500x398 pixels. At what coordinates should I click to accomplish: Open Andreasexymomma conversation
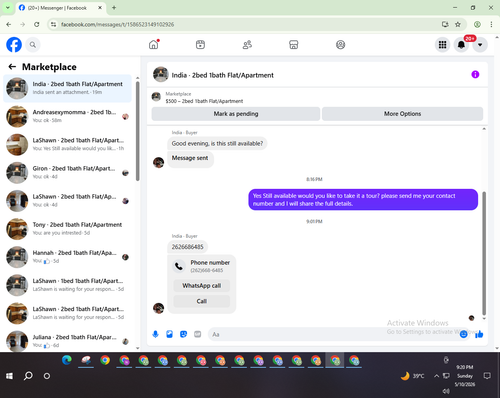[x=68, y=116]
